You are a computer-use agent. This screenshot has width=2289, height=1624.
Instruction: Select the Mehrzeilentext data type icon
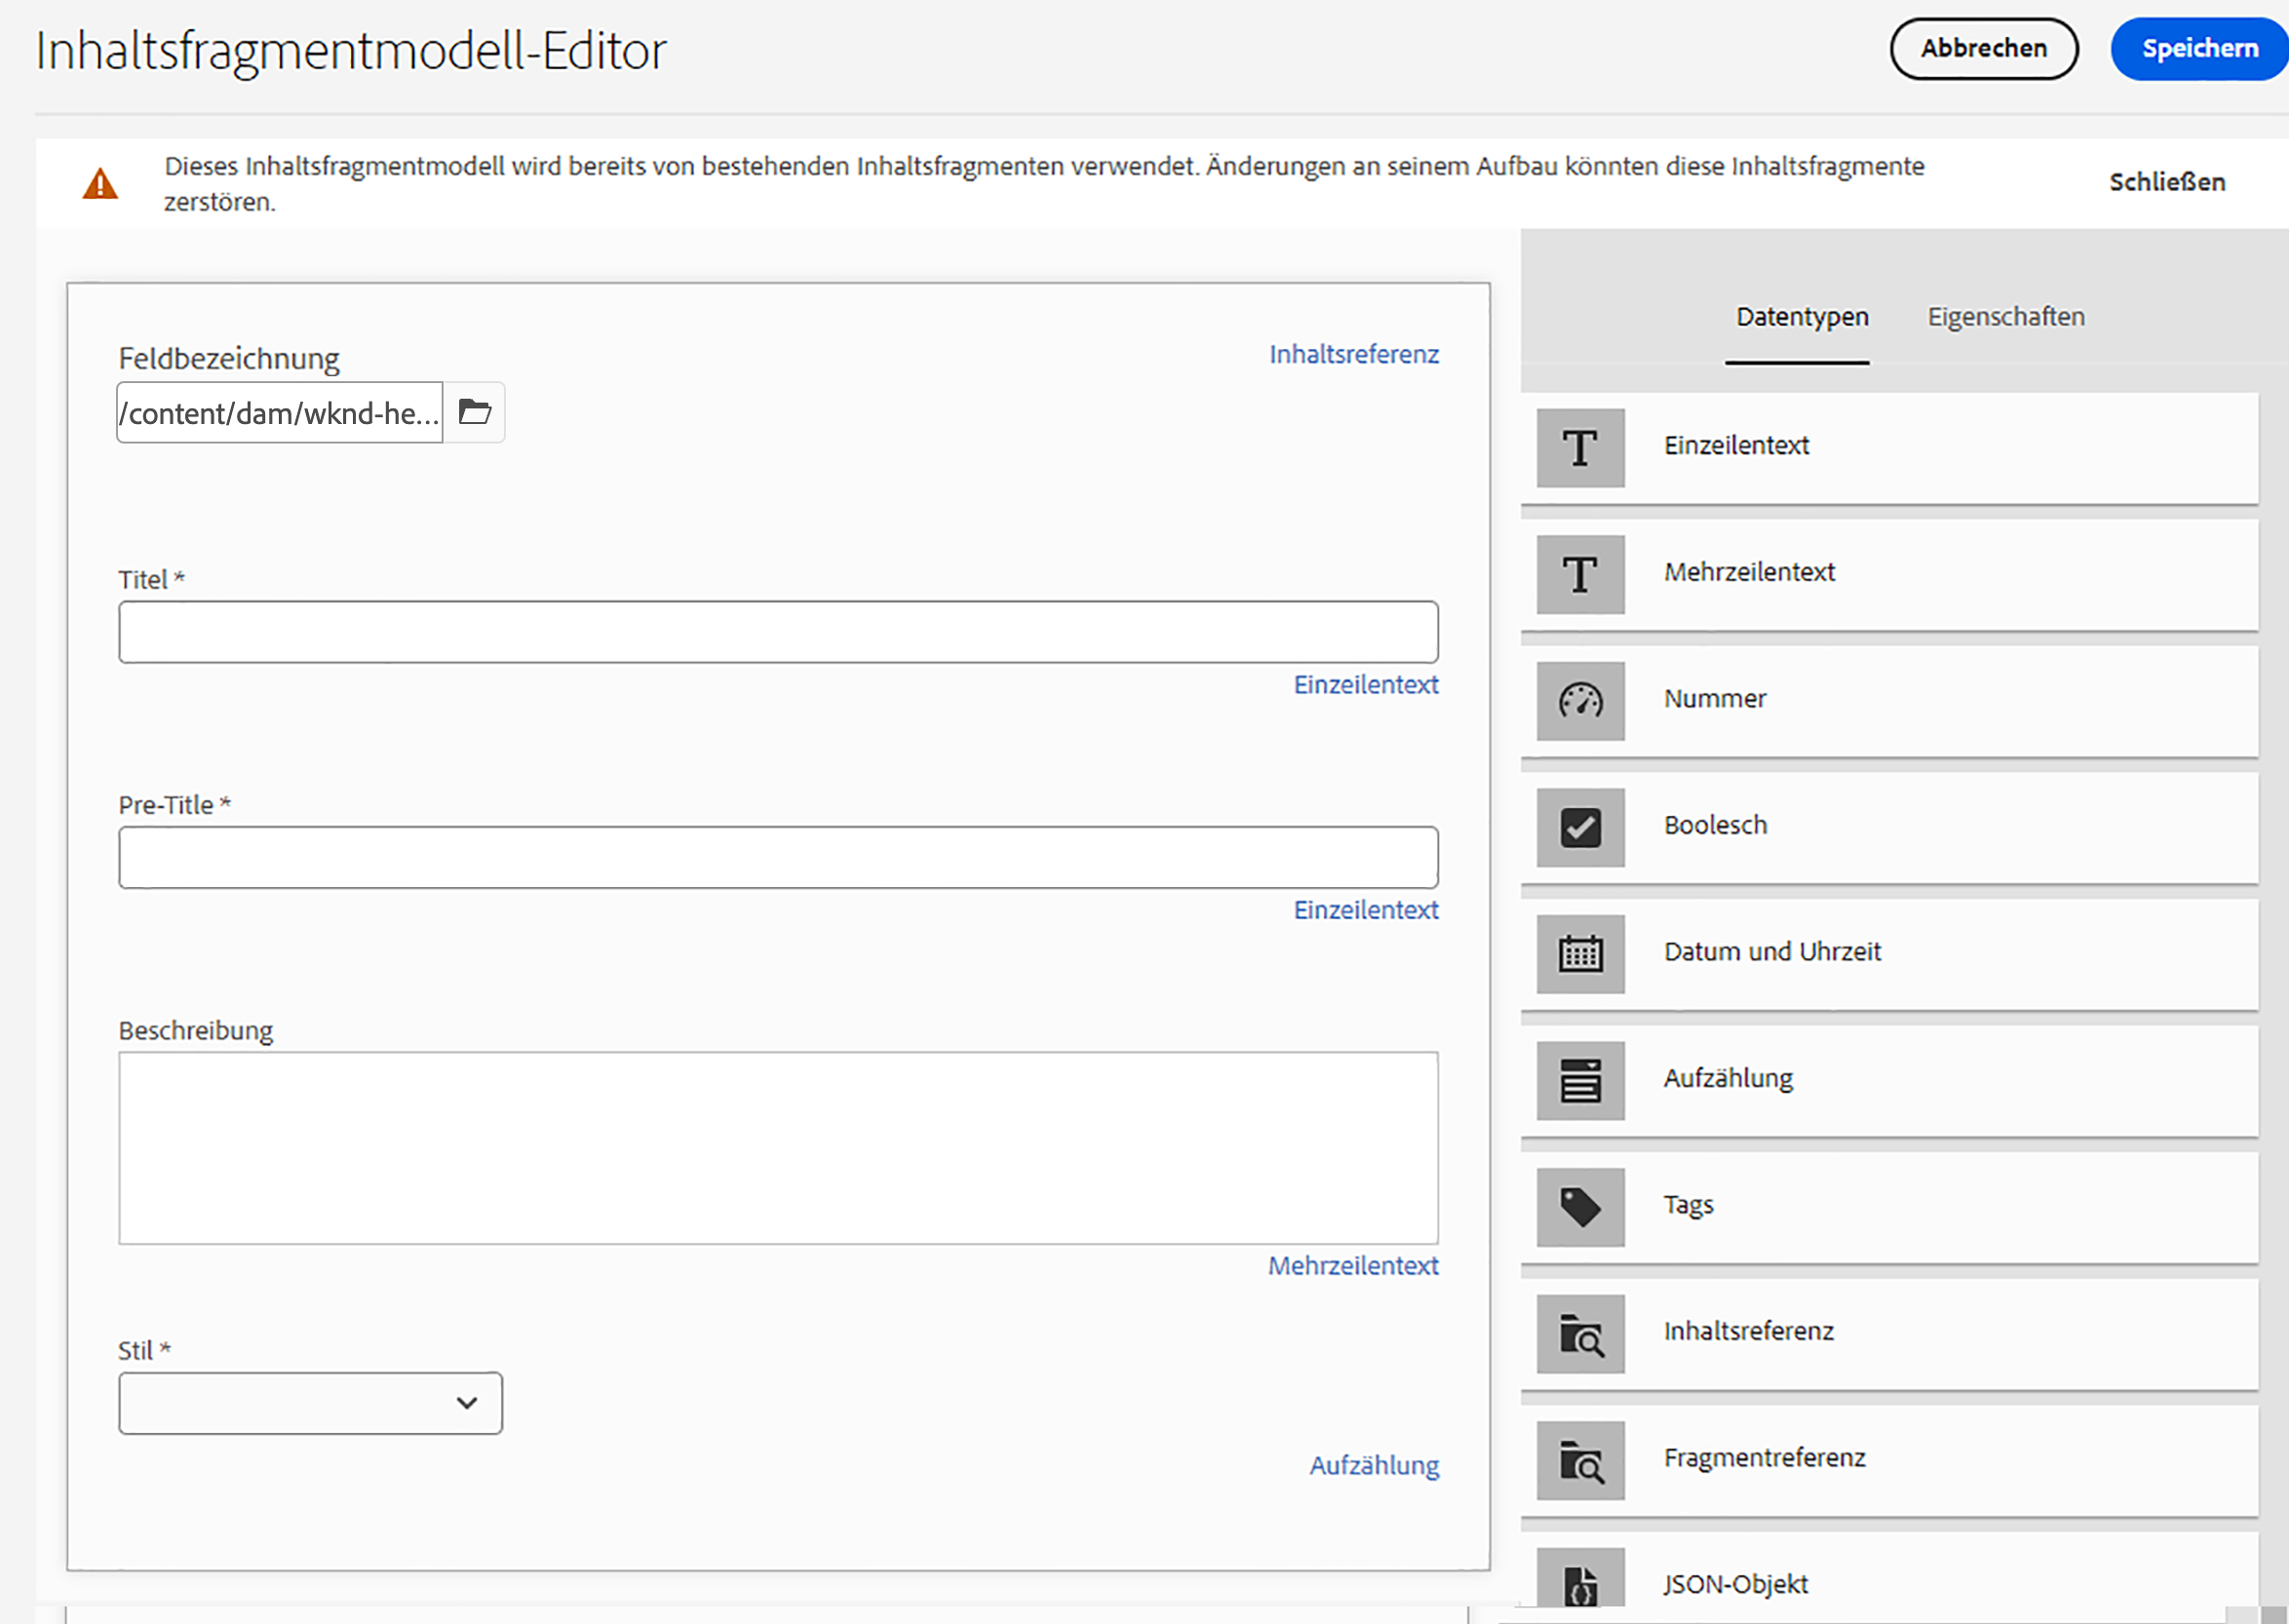click(x=1580, y=574)
